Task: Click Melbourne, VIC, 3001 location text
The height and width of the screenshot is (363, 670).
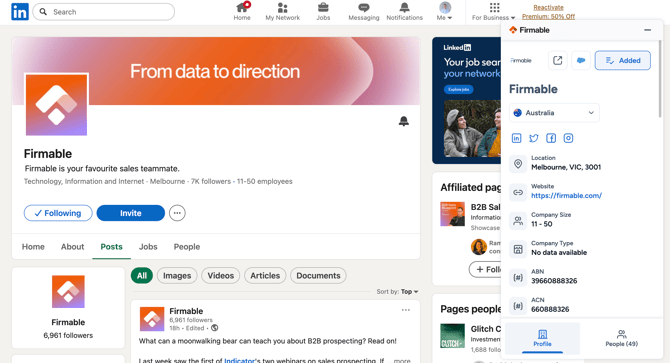Action: (566, 167)
